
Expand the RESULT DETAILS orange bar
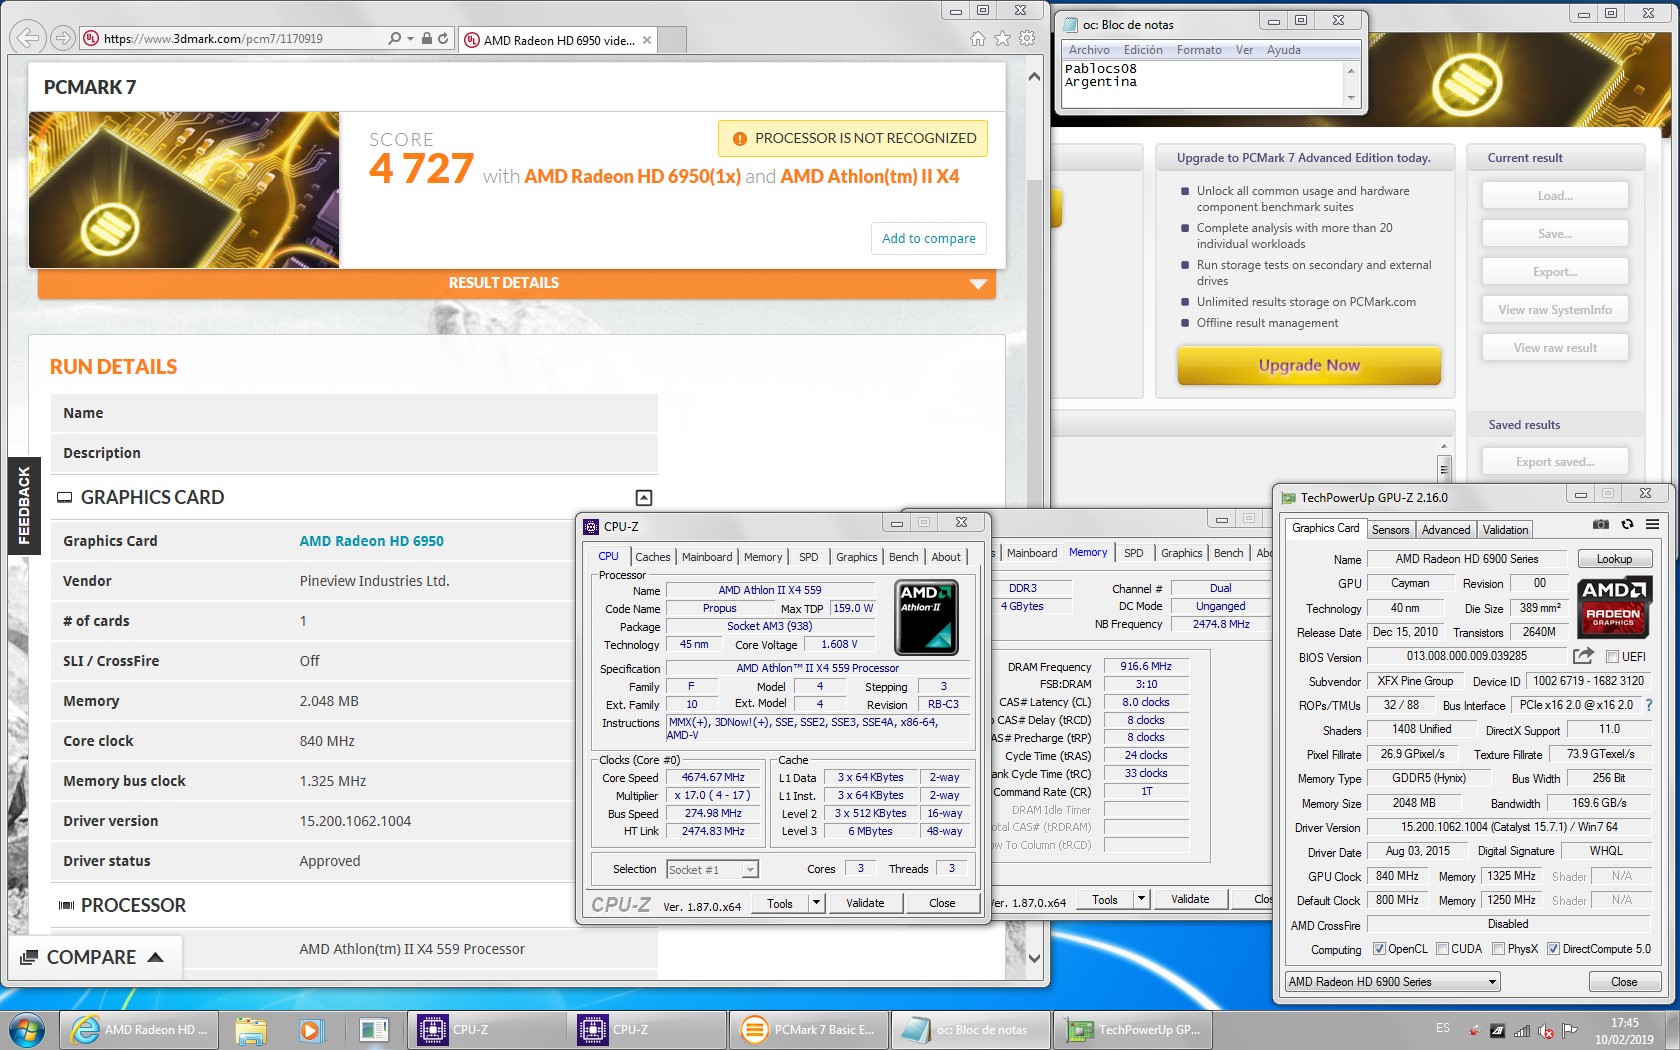pyautogui.click(x=517, y=284)
